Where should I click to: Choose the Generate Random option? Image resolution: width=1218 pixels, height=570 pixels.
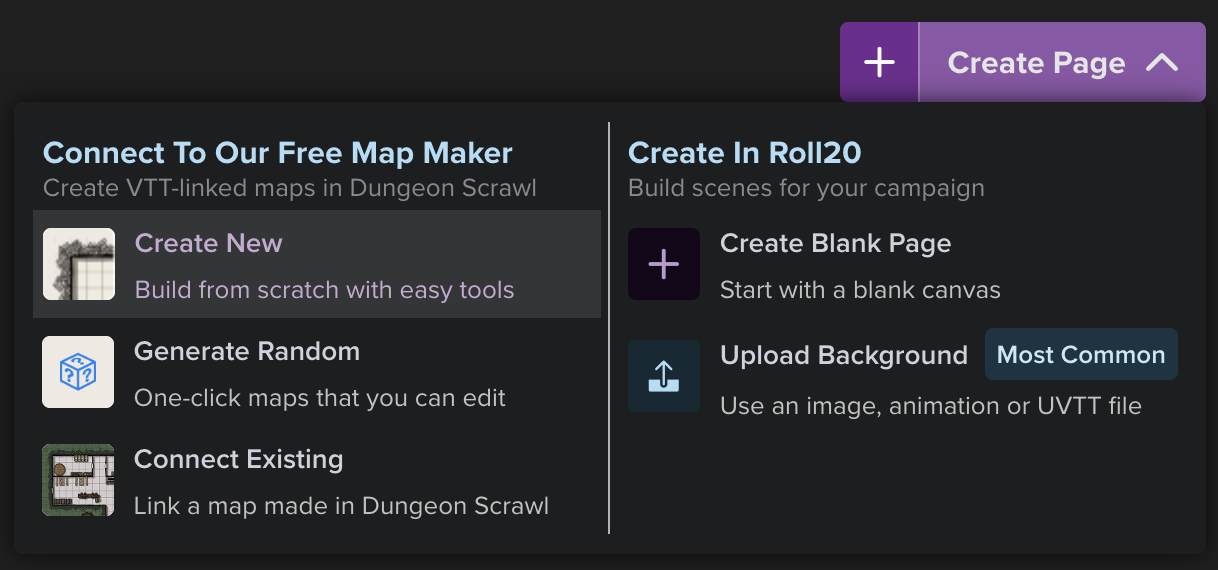coord(317,372)
